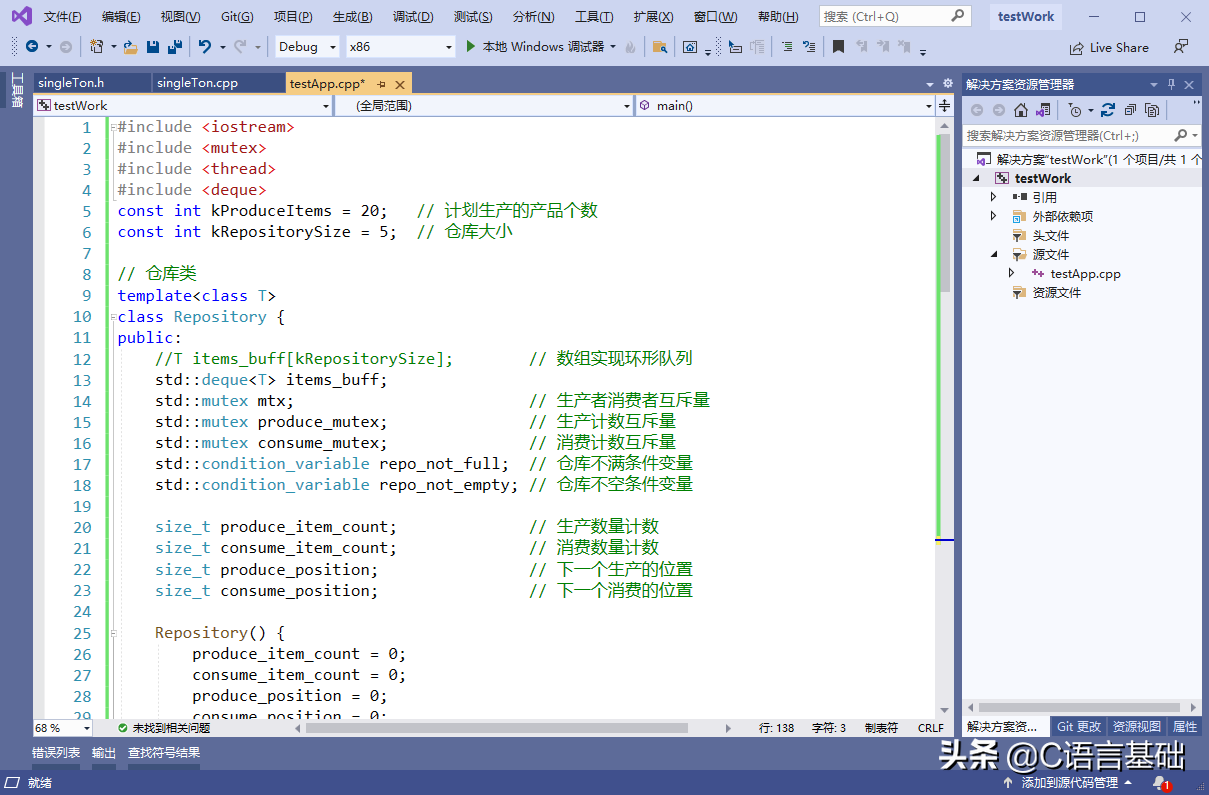Click the switch views icon in Solution Explorer
This screenshot has height=795, width=1209.
click(1043, 110)
